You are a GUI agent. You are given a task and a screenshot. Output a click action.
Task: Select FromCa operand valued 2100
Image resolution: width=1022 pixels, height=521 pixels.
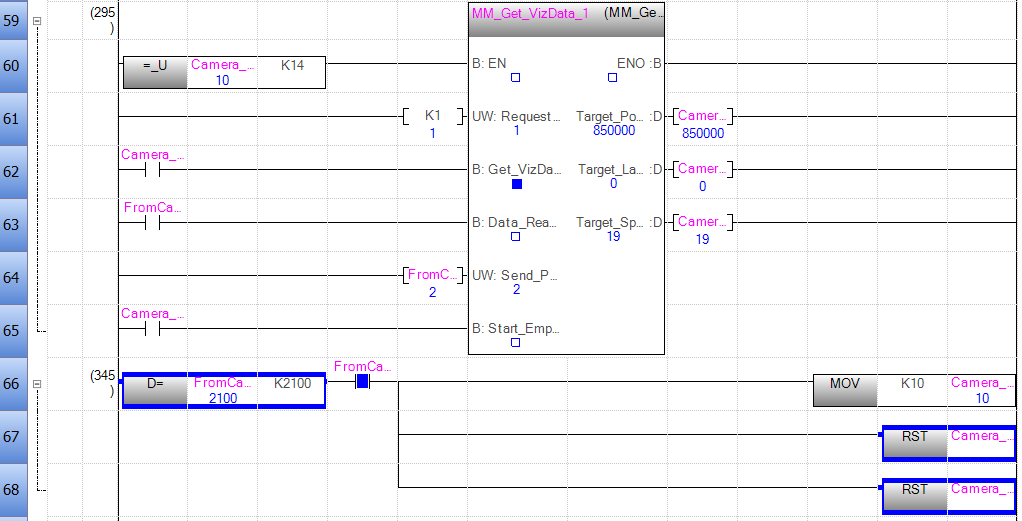(x=222, y=391)
